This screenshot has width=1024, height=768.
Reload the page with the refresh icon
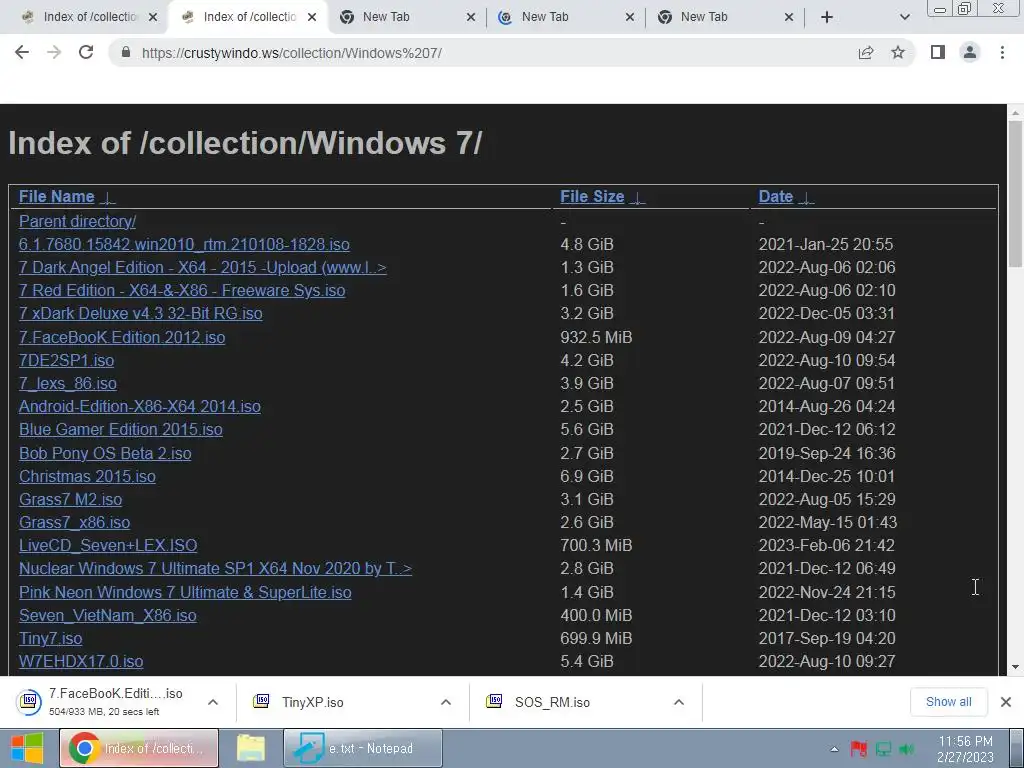86,52
